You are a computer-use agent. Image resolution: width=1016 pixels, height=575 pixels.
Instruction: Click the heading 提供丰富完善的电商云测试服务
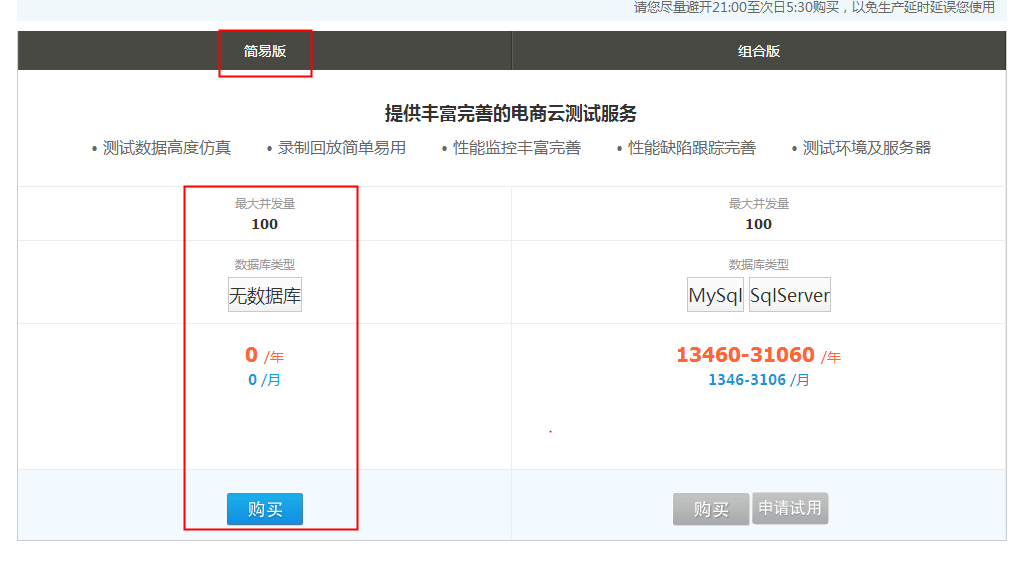[x=511, y=113]
